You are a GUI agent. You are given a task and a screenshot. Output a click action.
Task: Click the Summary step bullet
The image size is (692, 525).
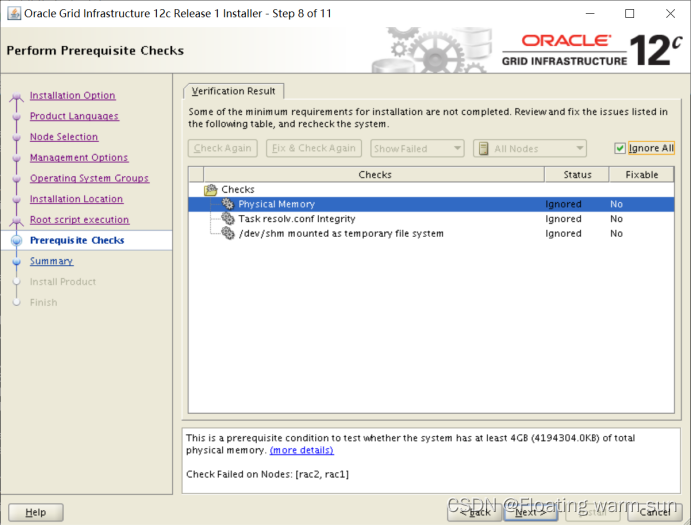point(17,261)
